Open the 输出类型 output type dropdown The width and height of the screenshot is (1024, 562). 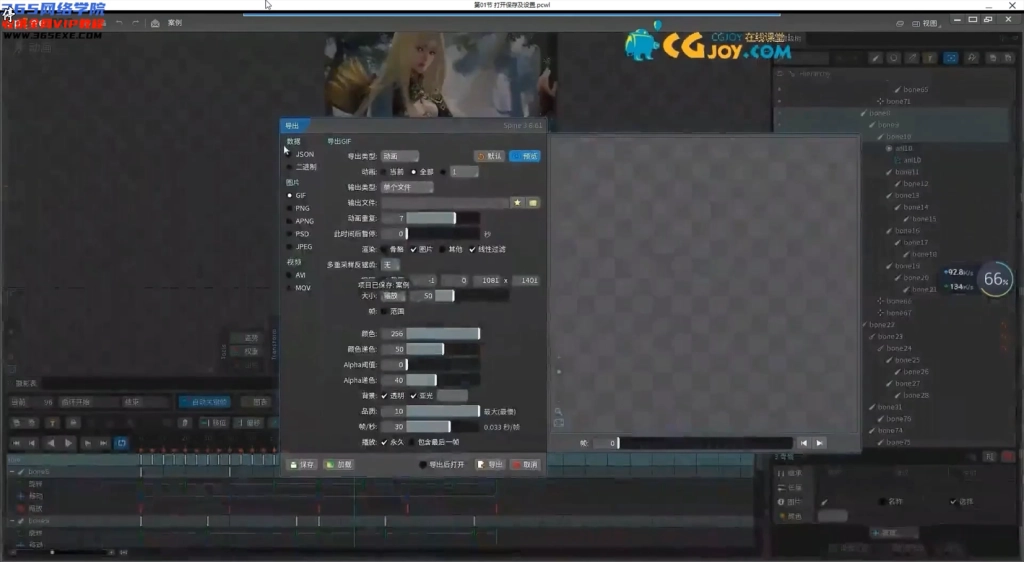pyautogui.click(x=407, y=187)
